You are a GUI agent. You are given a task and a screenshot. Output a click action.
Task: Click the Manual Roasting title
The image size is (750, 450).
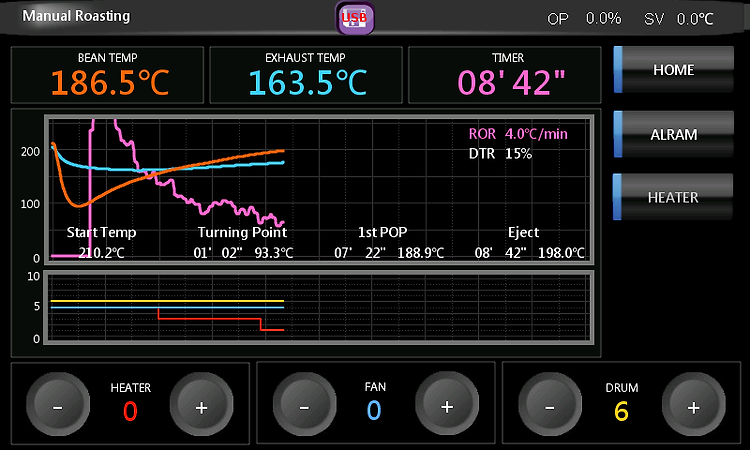click(76, 16)
